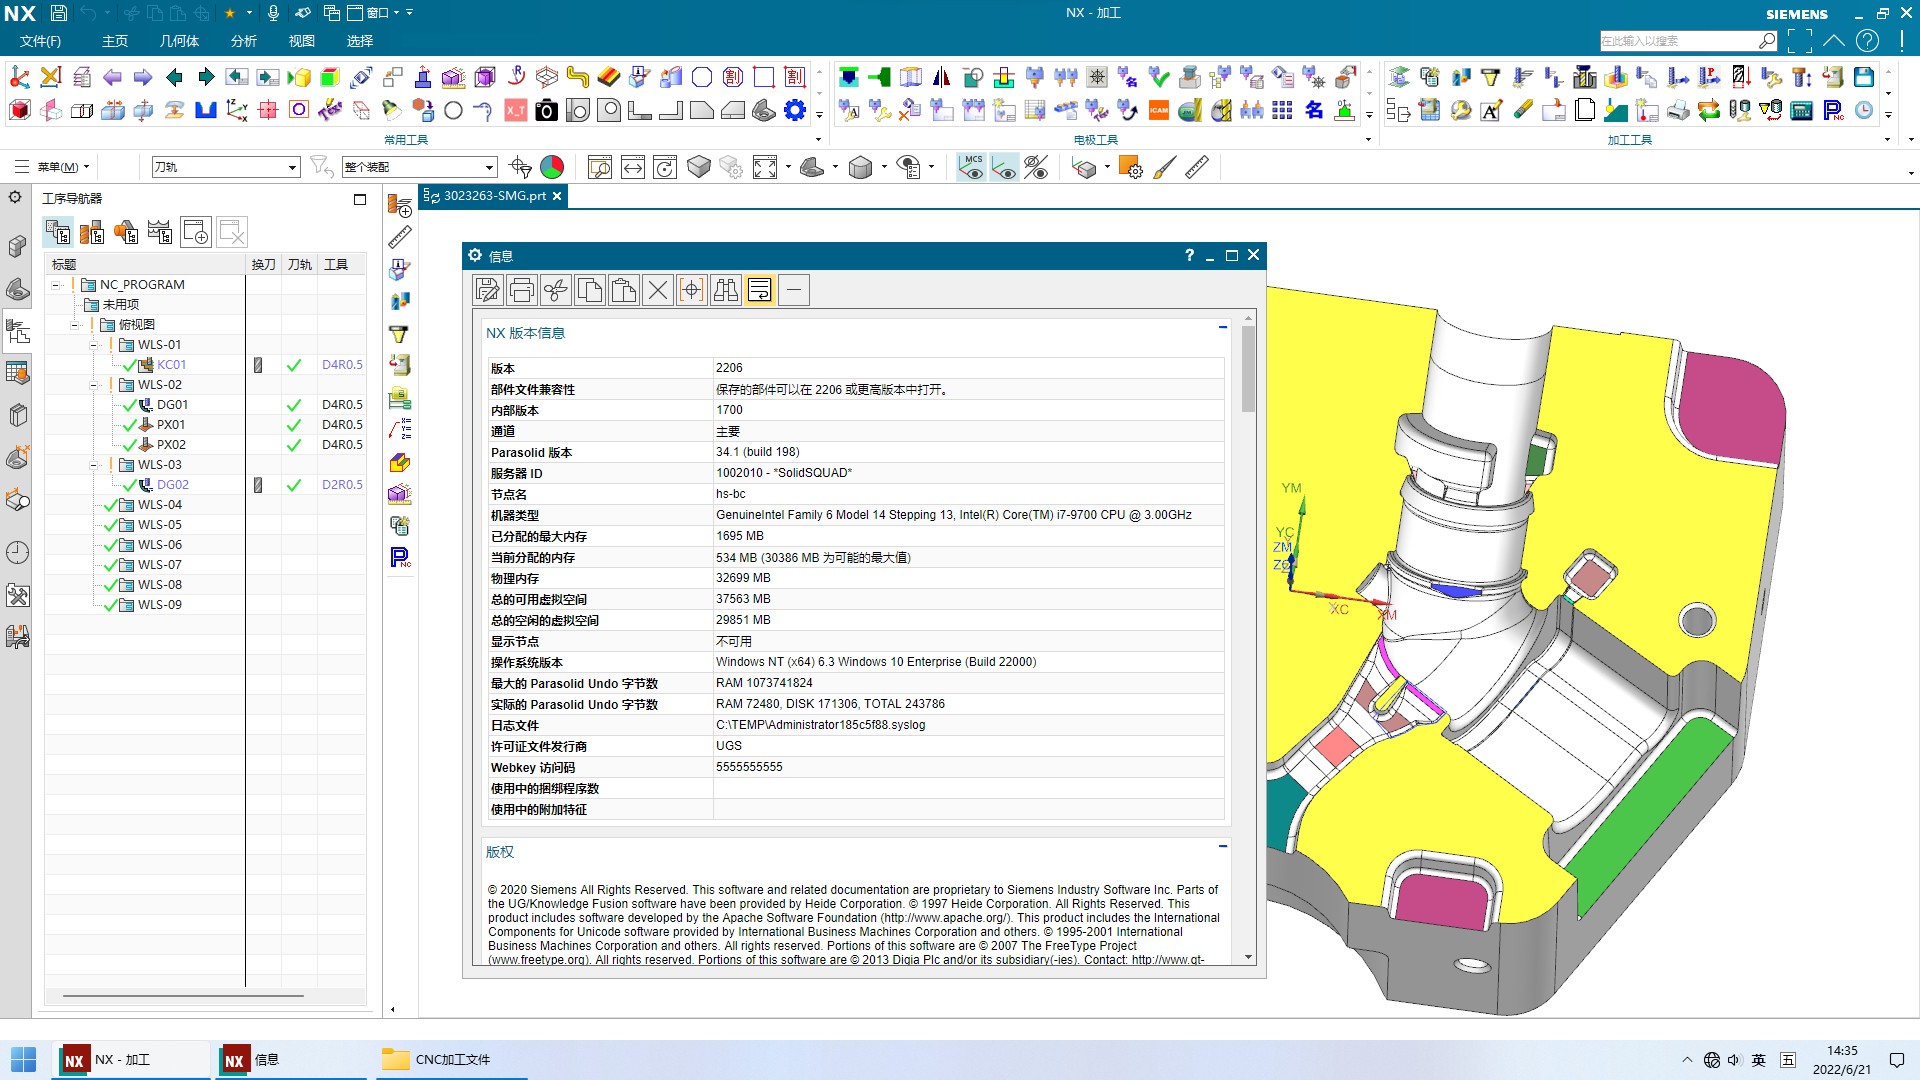
Task: Click the blue floppy disk save icon in the machining tools ribbon
Action: 1864,77
